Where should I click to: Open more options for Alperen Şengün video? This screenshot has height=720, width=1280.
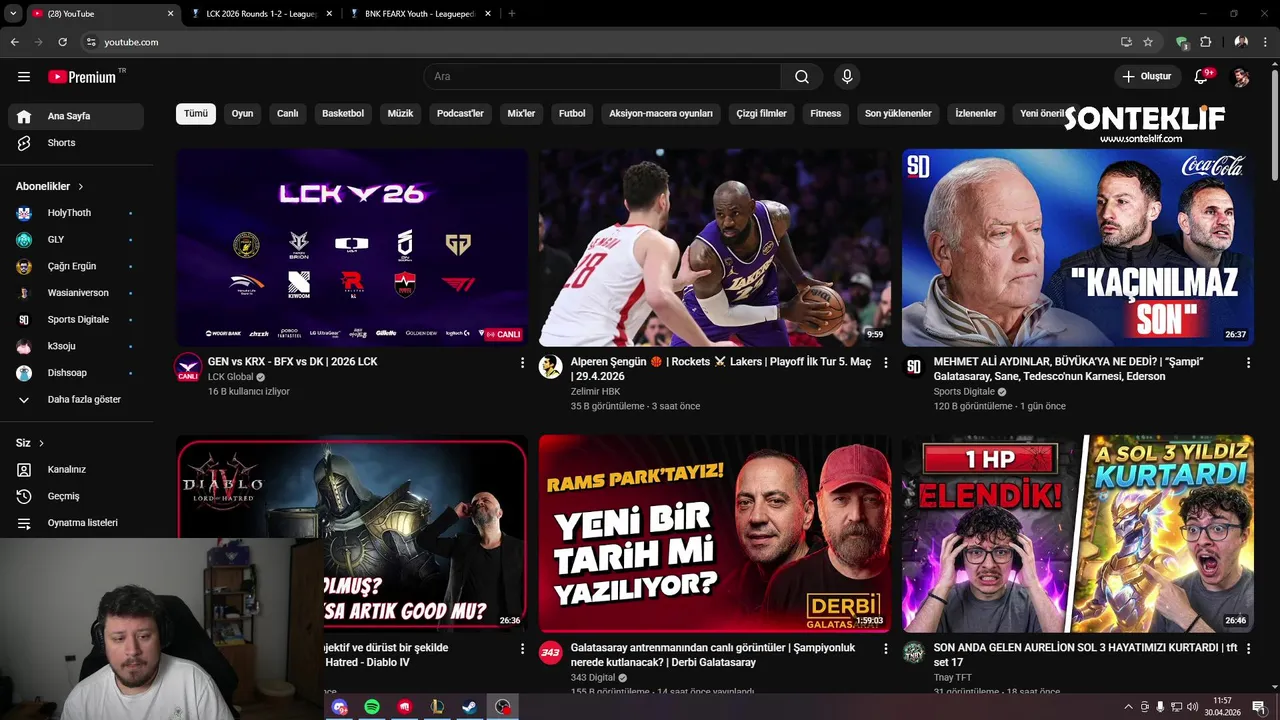[885, 363]
